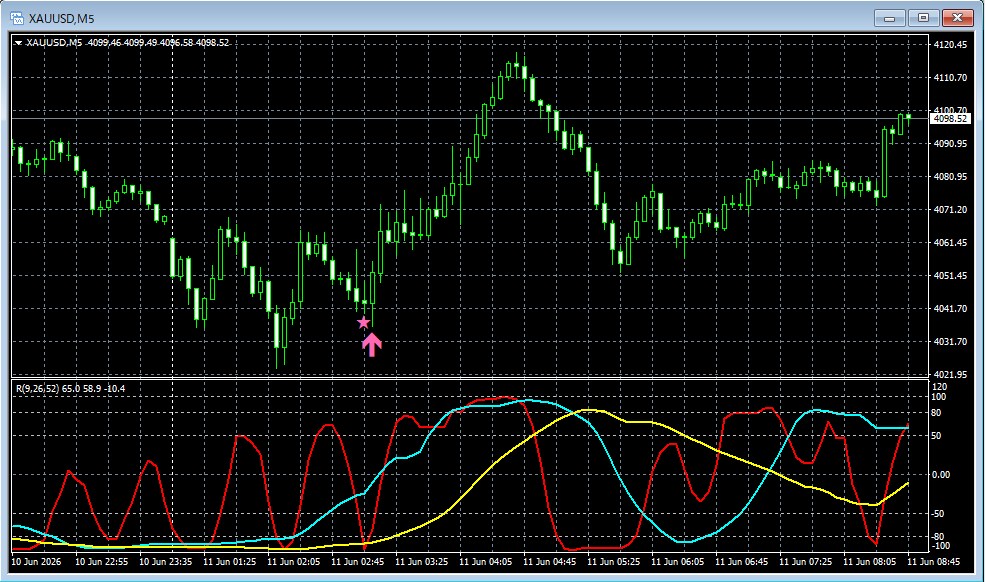
Task: Click time axis label 11 Jun 04:45
Action: [550, 561]
